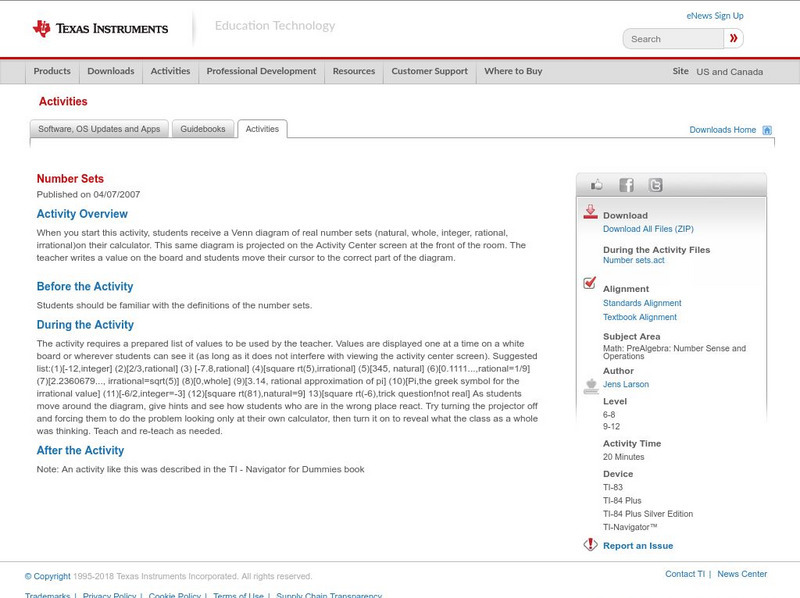This screenshot has height=598, width=800.
Task: Click the TI-83 device entry
Action: tap(613, 487)
